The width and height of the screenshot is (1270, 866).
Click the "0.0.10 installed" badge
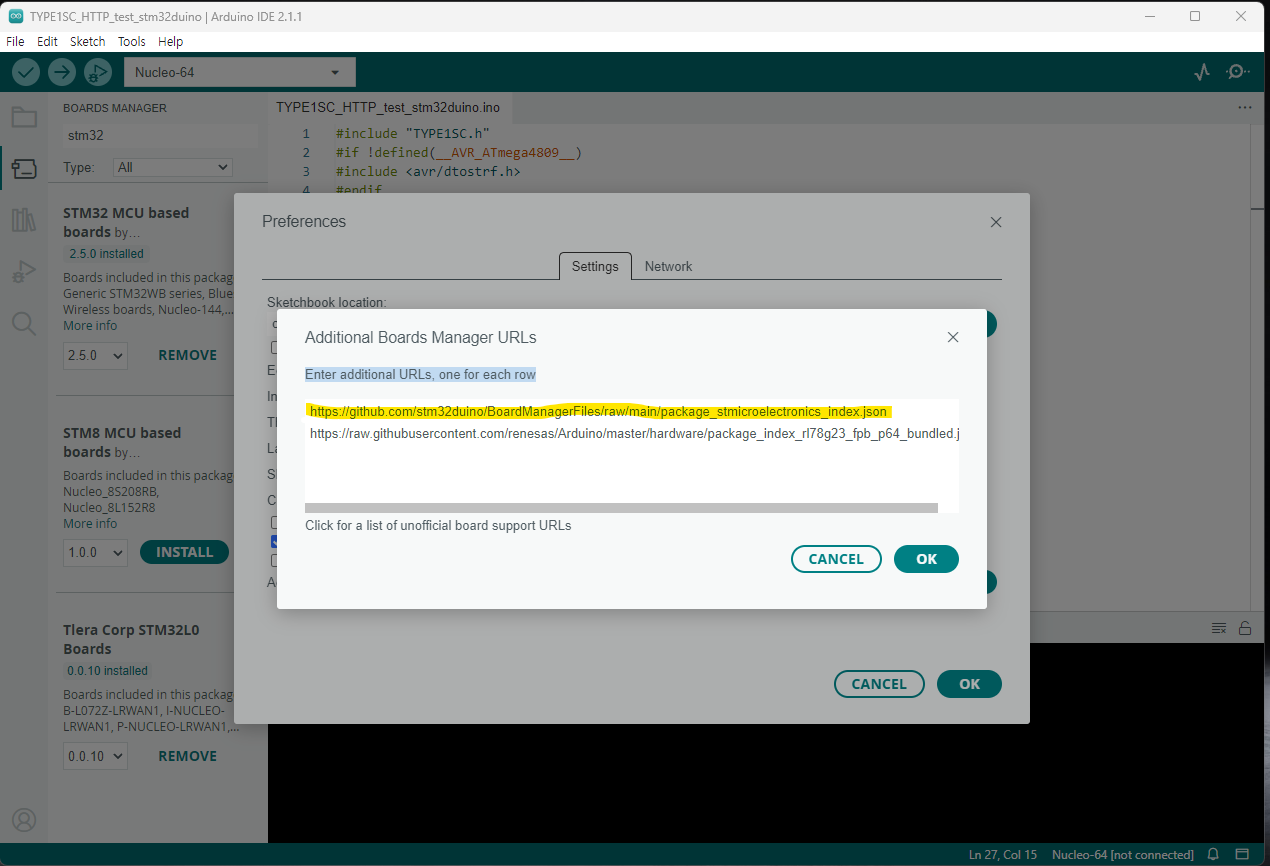tap(108, 671)
